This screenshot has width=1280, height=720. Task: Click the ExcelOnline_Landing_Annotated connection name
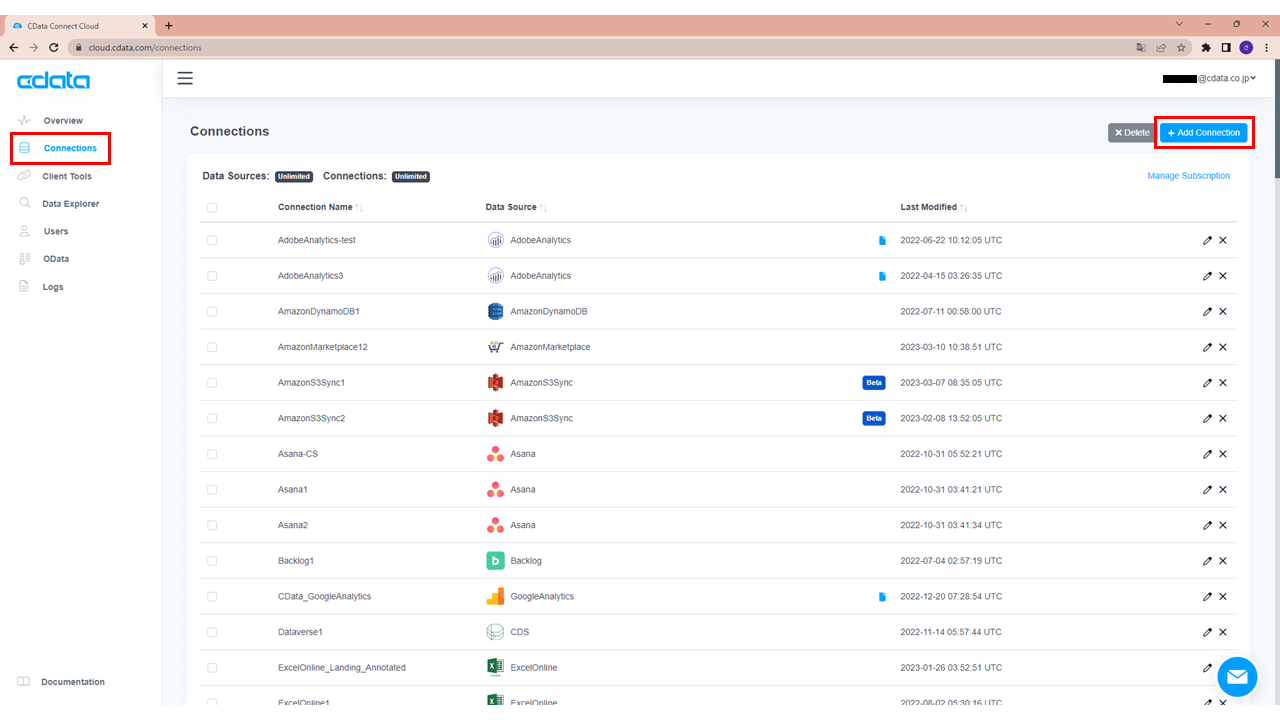pyautogui.click(x=342, y=668)
